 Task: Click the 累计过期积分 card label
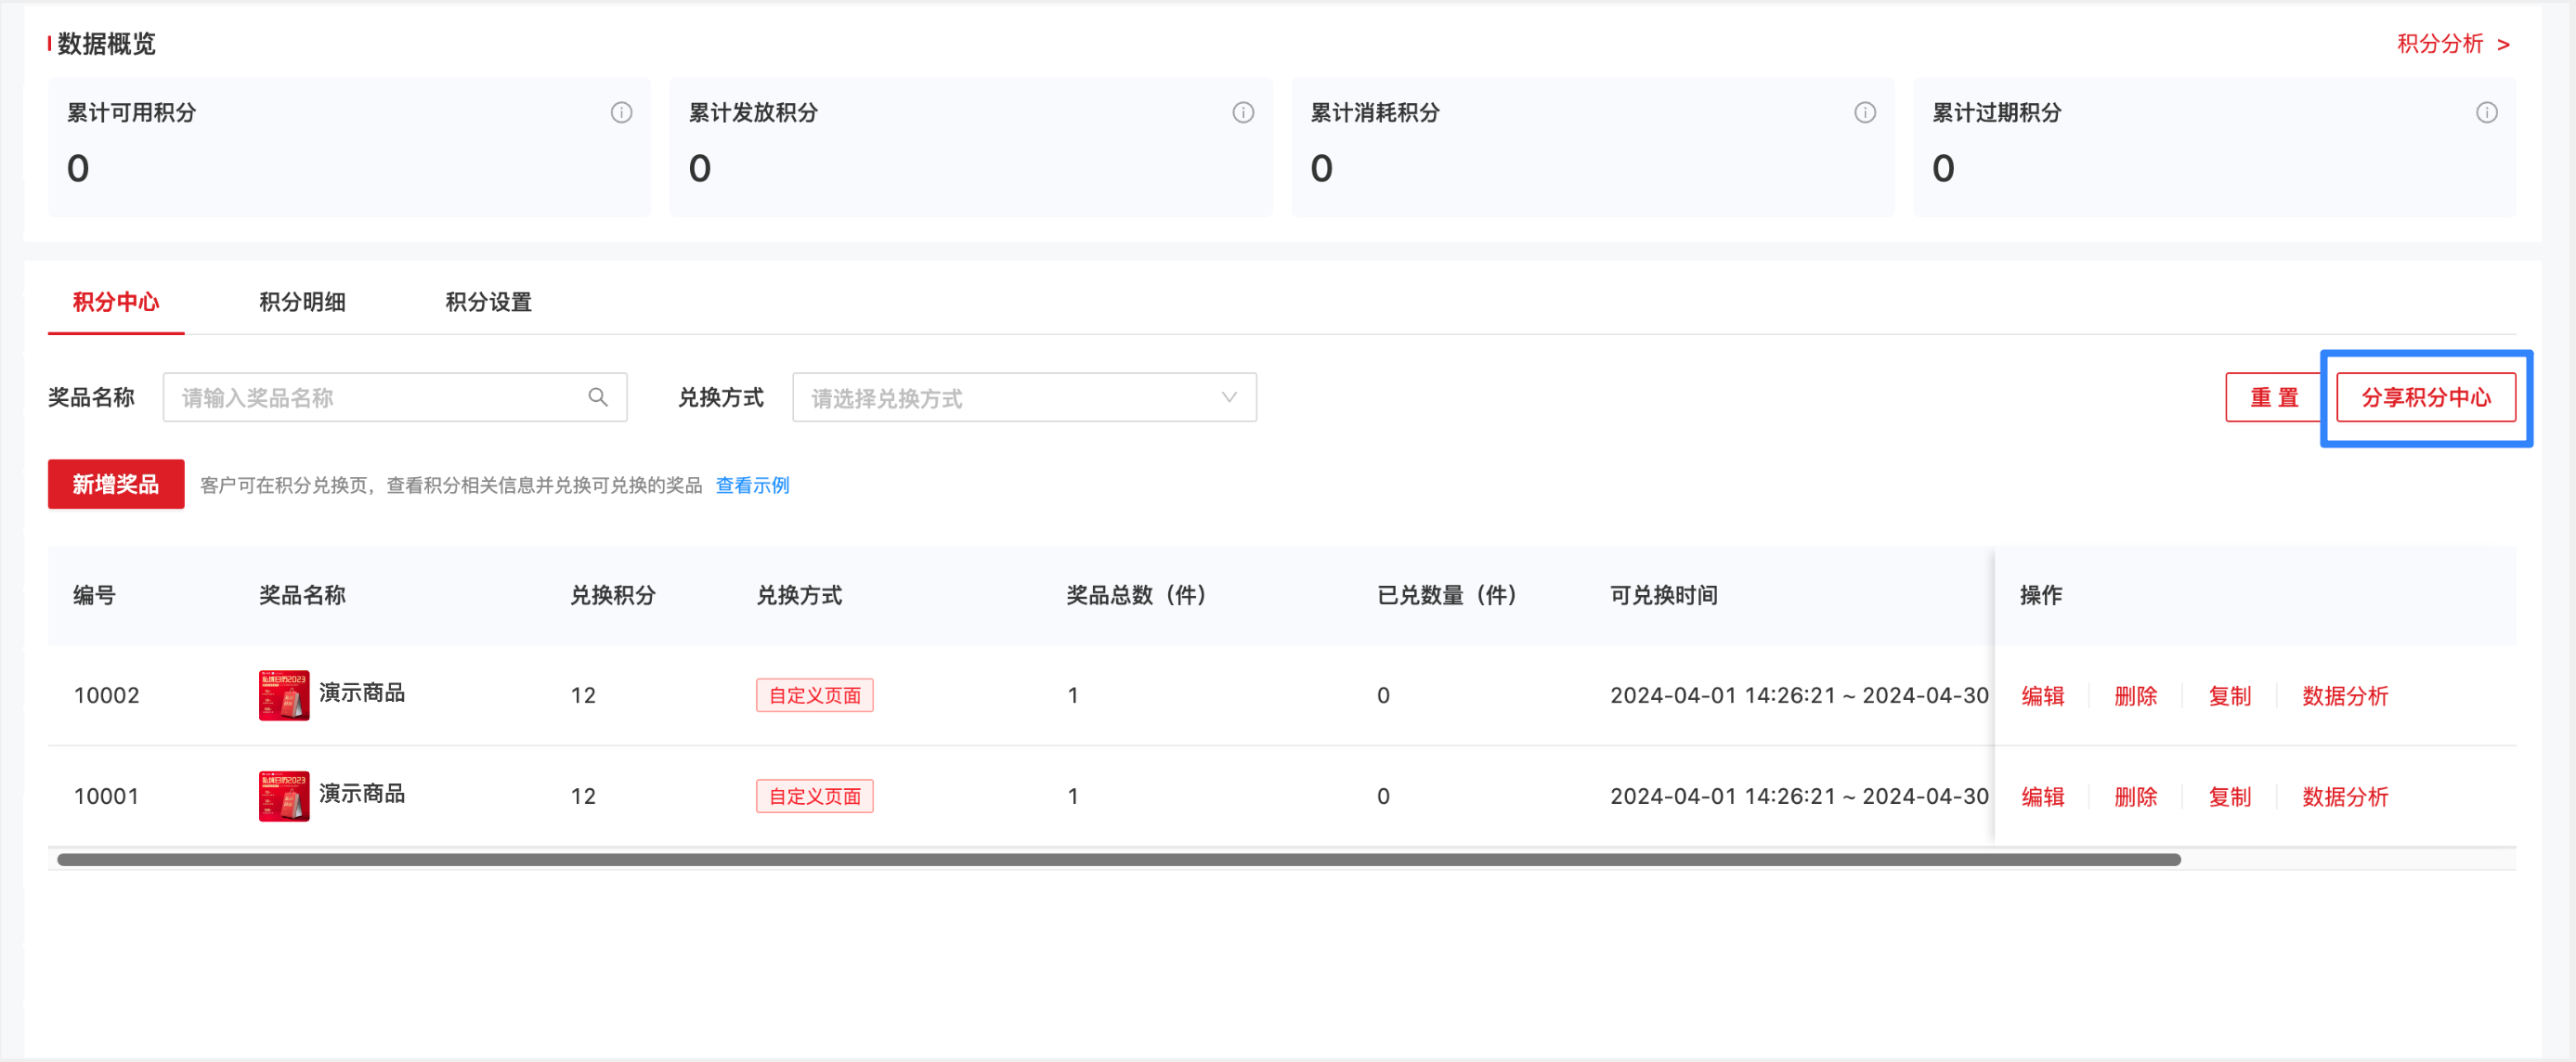click(x=1996, y=112)
